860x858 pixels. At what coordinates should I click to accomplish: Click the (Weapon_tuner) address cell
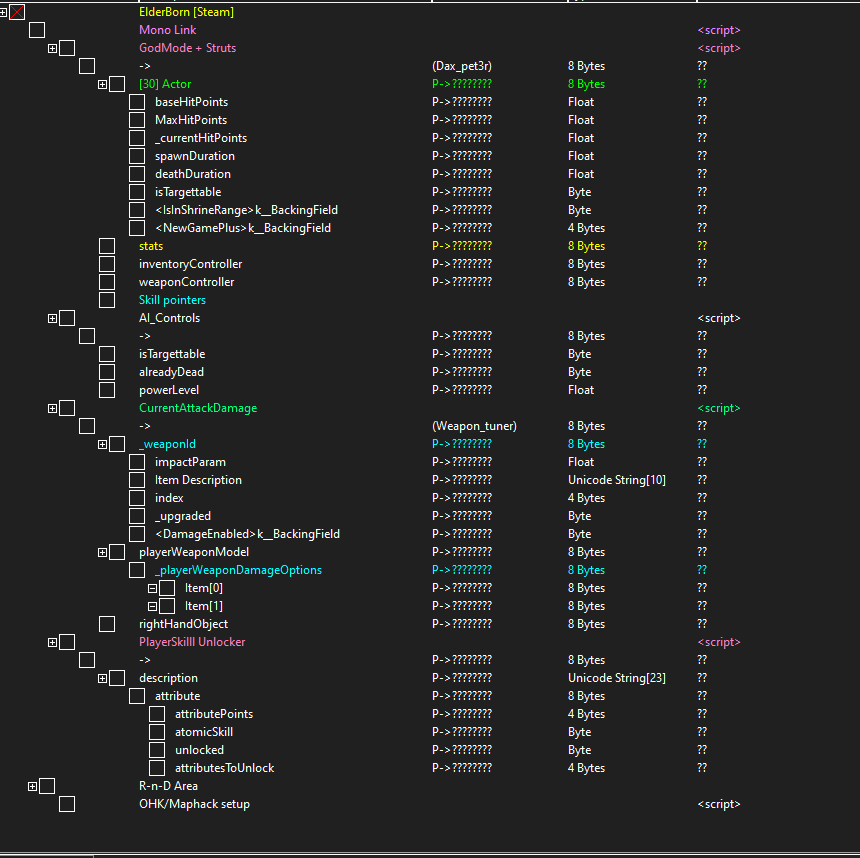474,426
